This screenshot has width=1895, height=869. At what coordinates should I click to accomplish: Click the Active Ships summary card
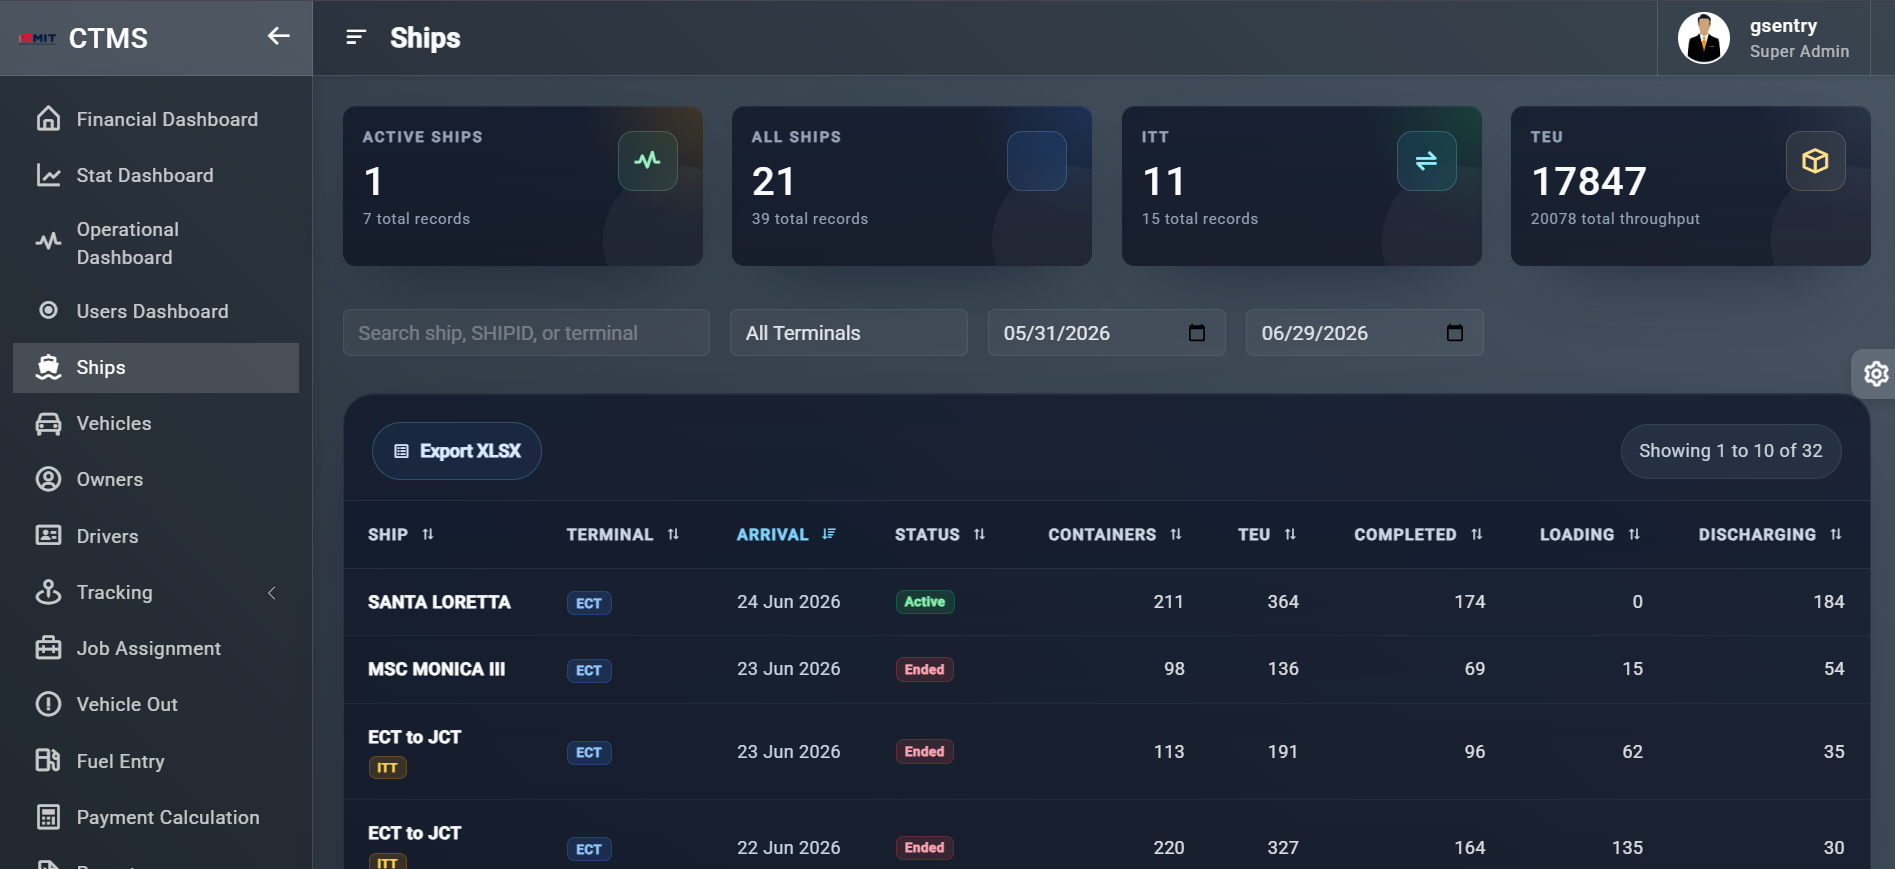[523, 186]
